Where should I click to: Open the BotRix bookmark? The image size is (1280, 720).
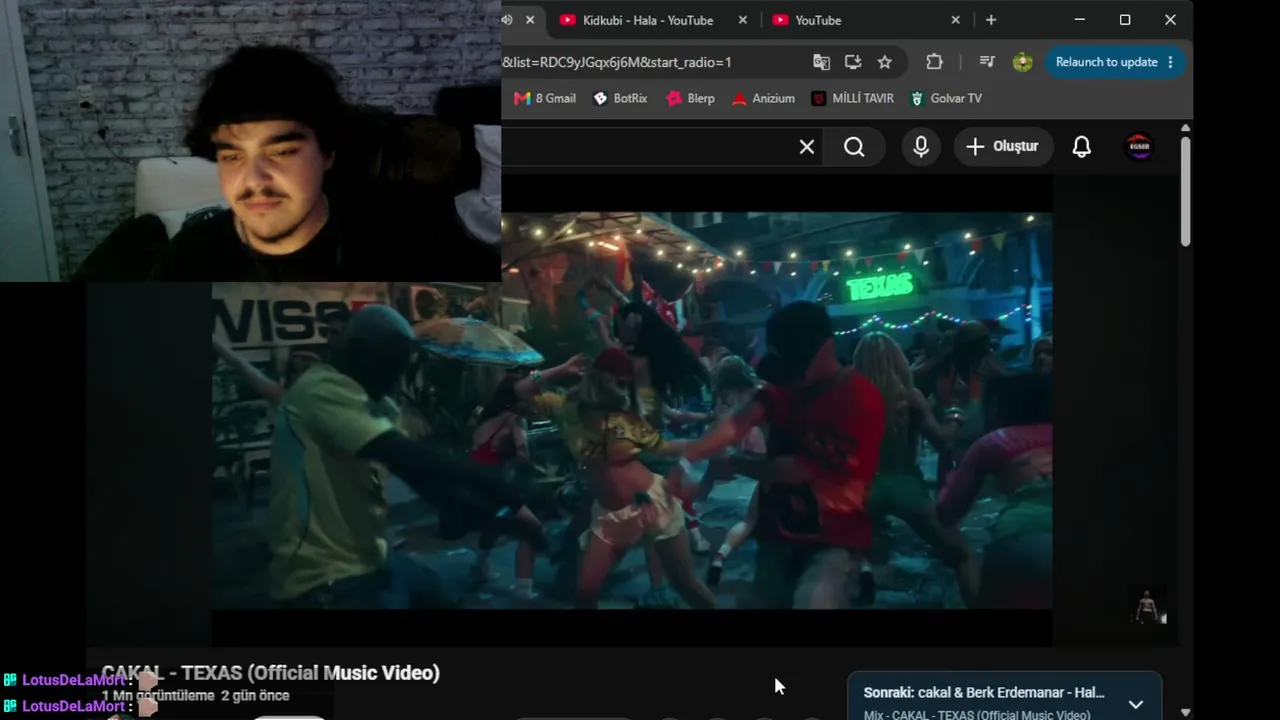pyautogui.click(x=620, y=98)
